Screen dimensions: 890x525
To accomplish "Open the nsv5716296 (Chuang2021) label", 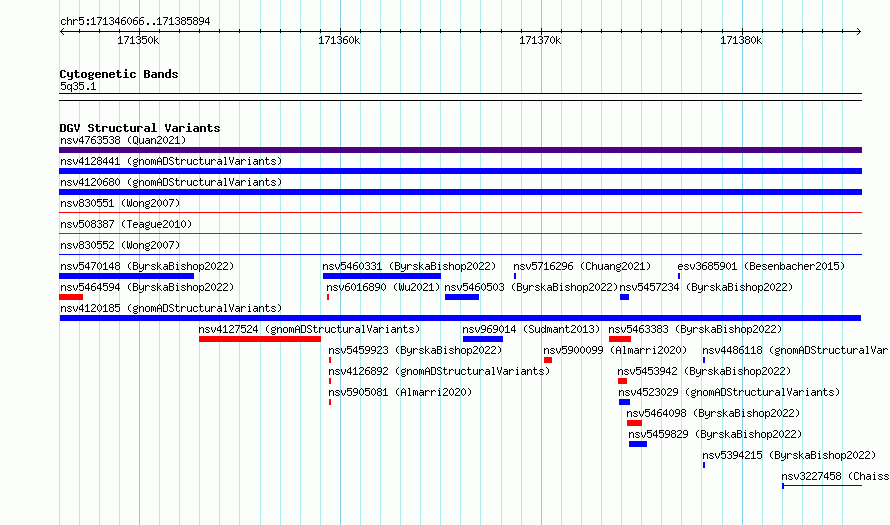I will [x=582, y=266].
